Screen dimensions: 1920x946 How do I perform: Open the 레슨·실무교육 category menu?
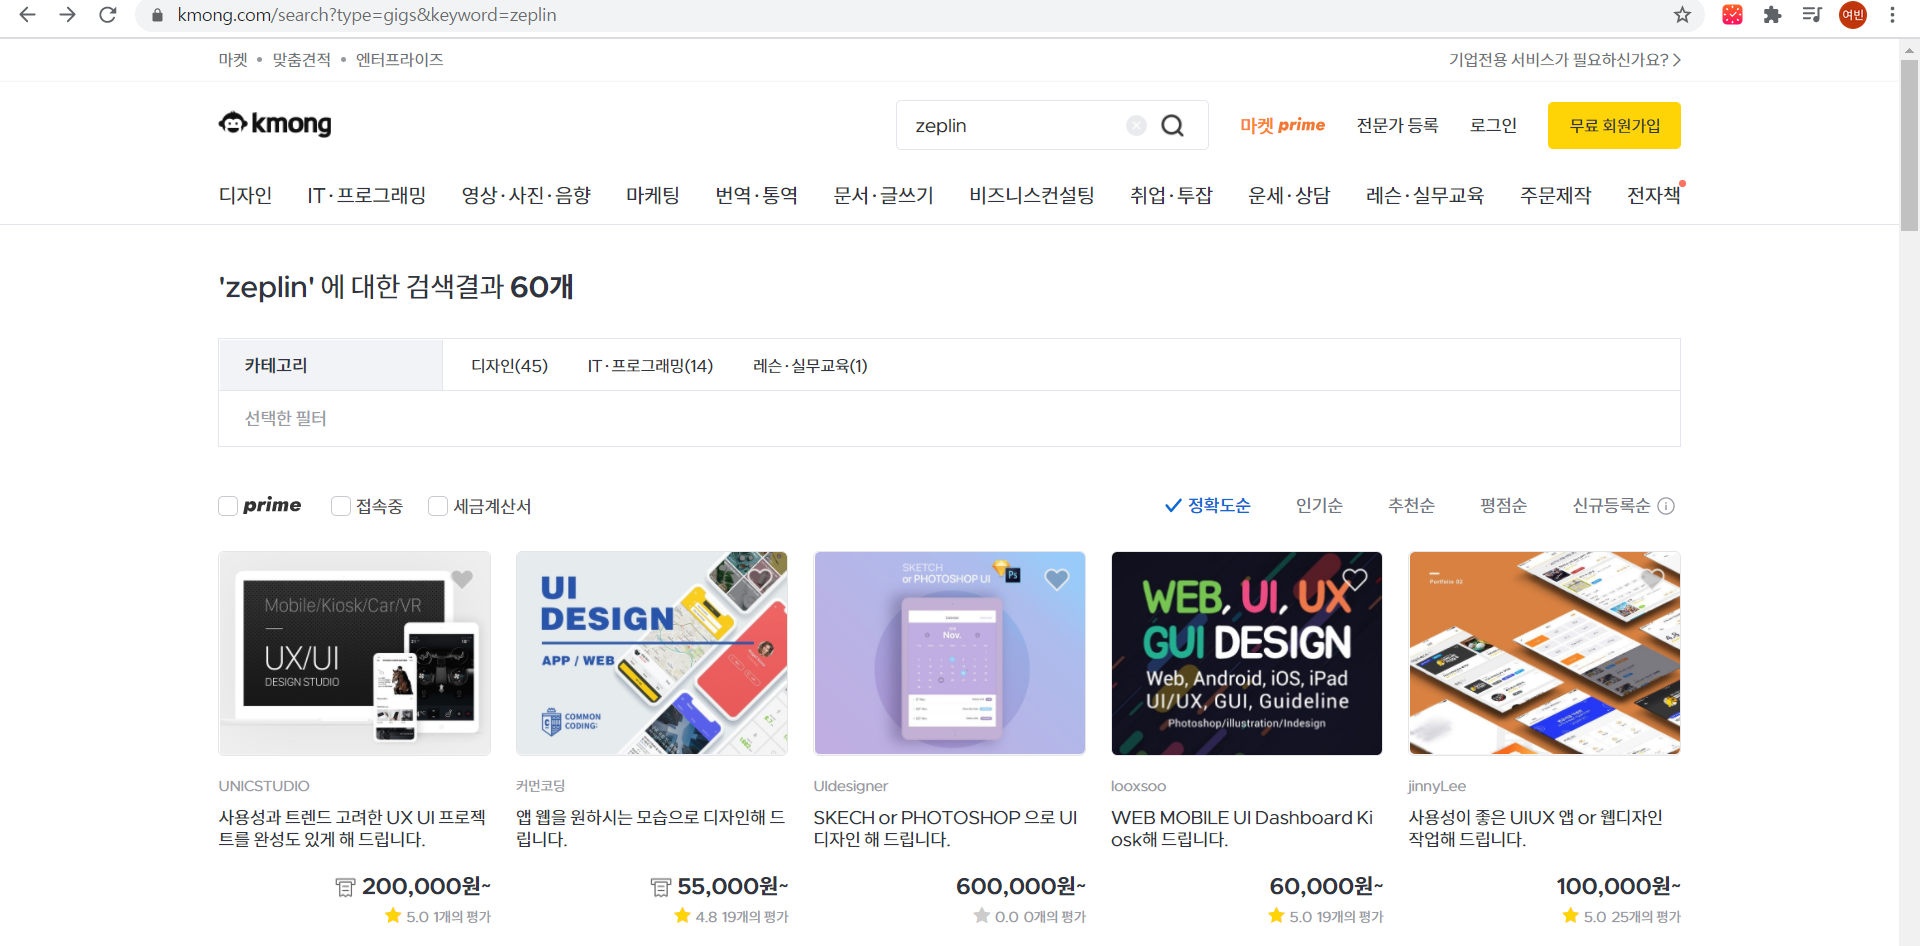pyautogui.click(x=1425, y=195)
